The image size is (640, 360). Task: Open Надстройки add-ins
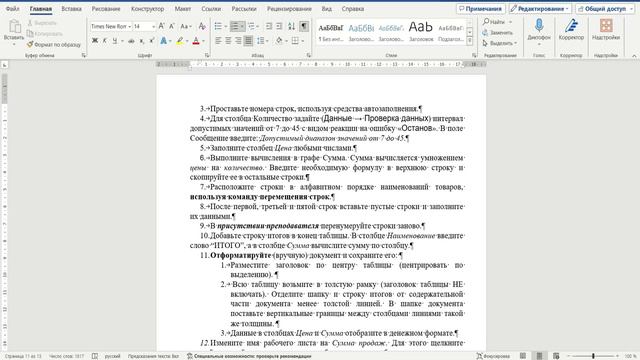click(606, 29)
